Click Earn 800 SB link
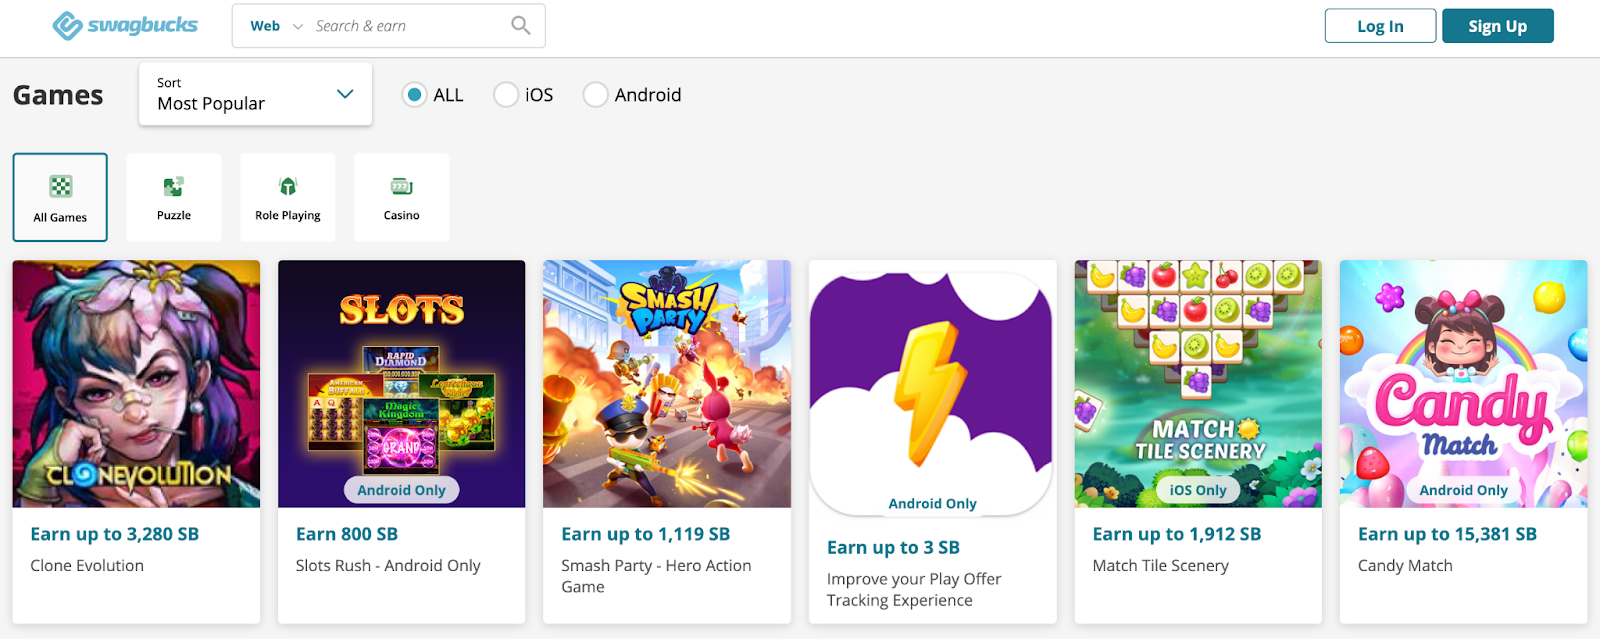This screenshot has height=639, width=1600. [347, 534]
